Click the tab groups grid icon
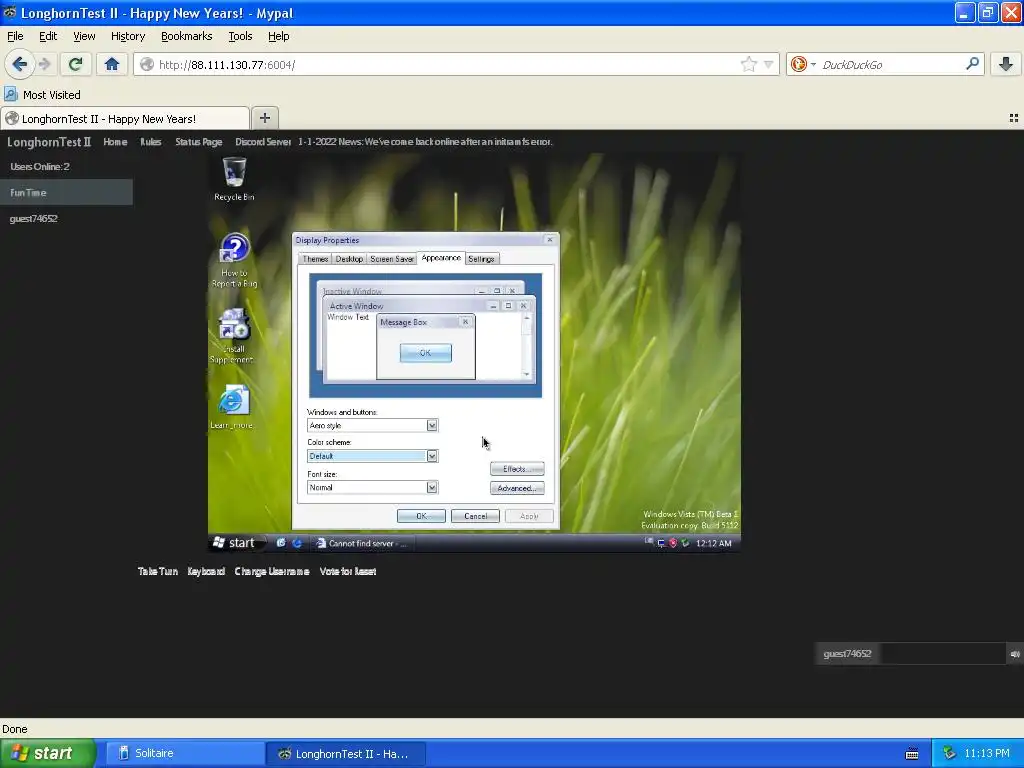This screenshot has width=1024, height=768. pyautogui.click(x=1014, y=118)
